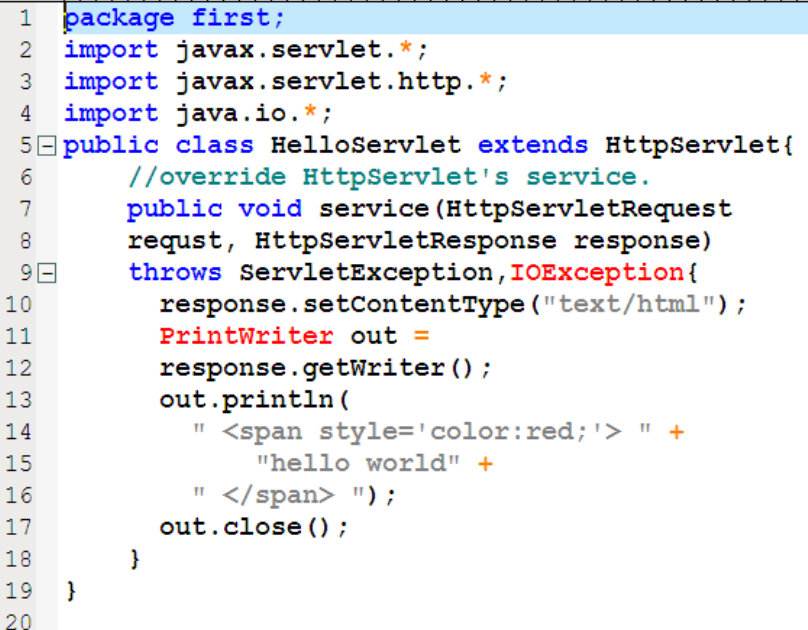Click the 'throws' keyword
Viewport: 808px width, 630px height.
pyautogui.click(x=175, y=273)
